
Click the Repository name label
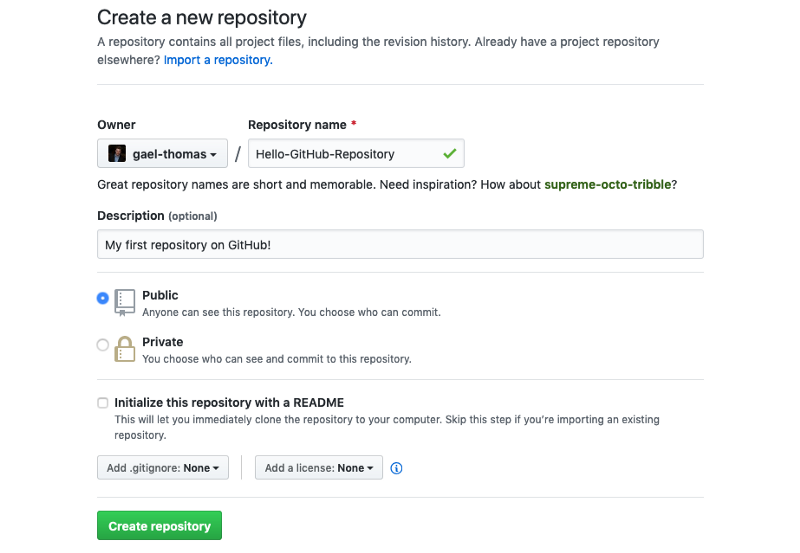tap(297, 125)
